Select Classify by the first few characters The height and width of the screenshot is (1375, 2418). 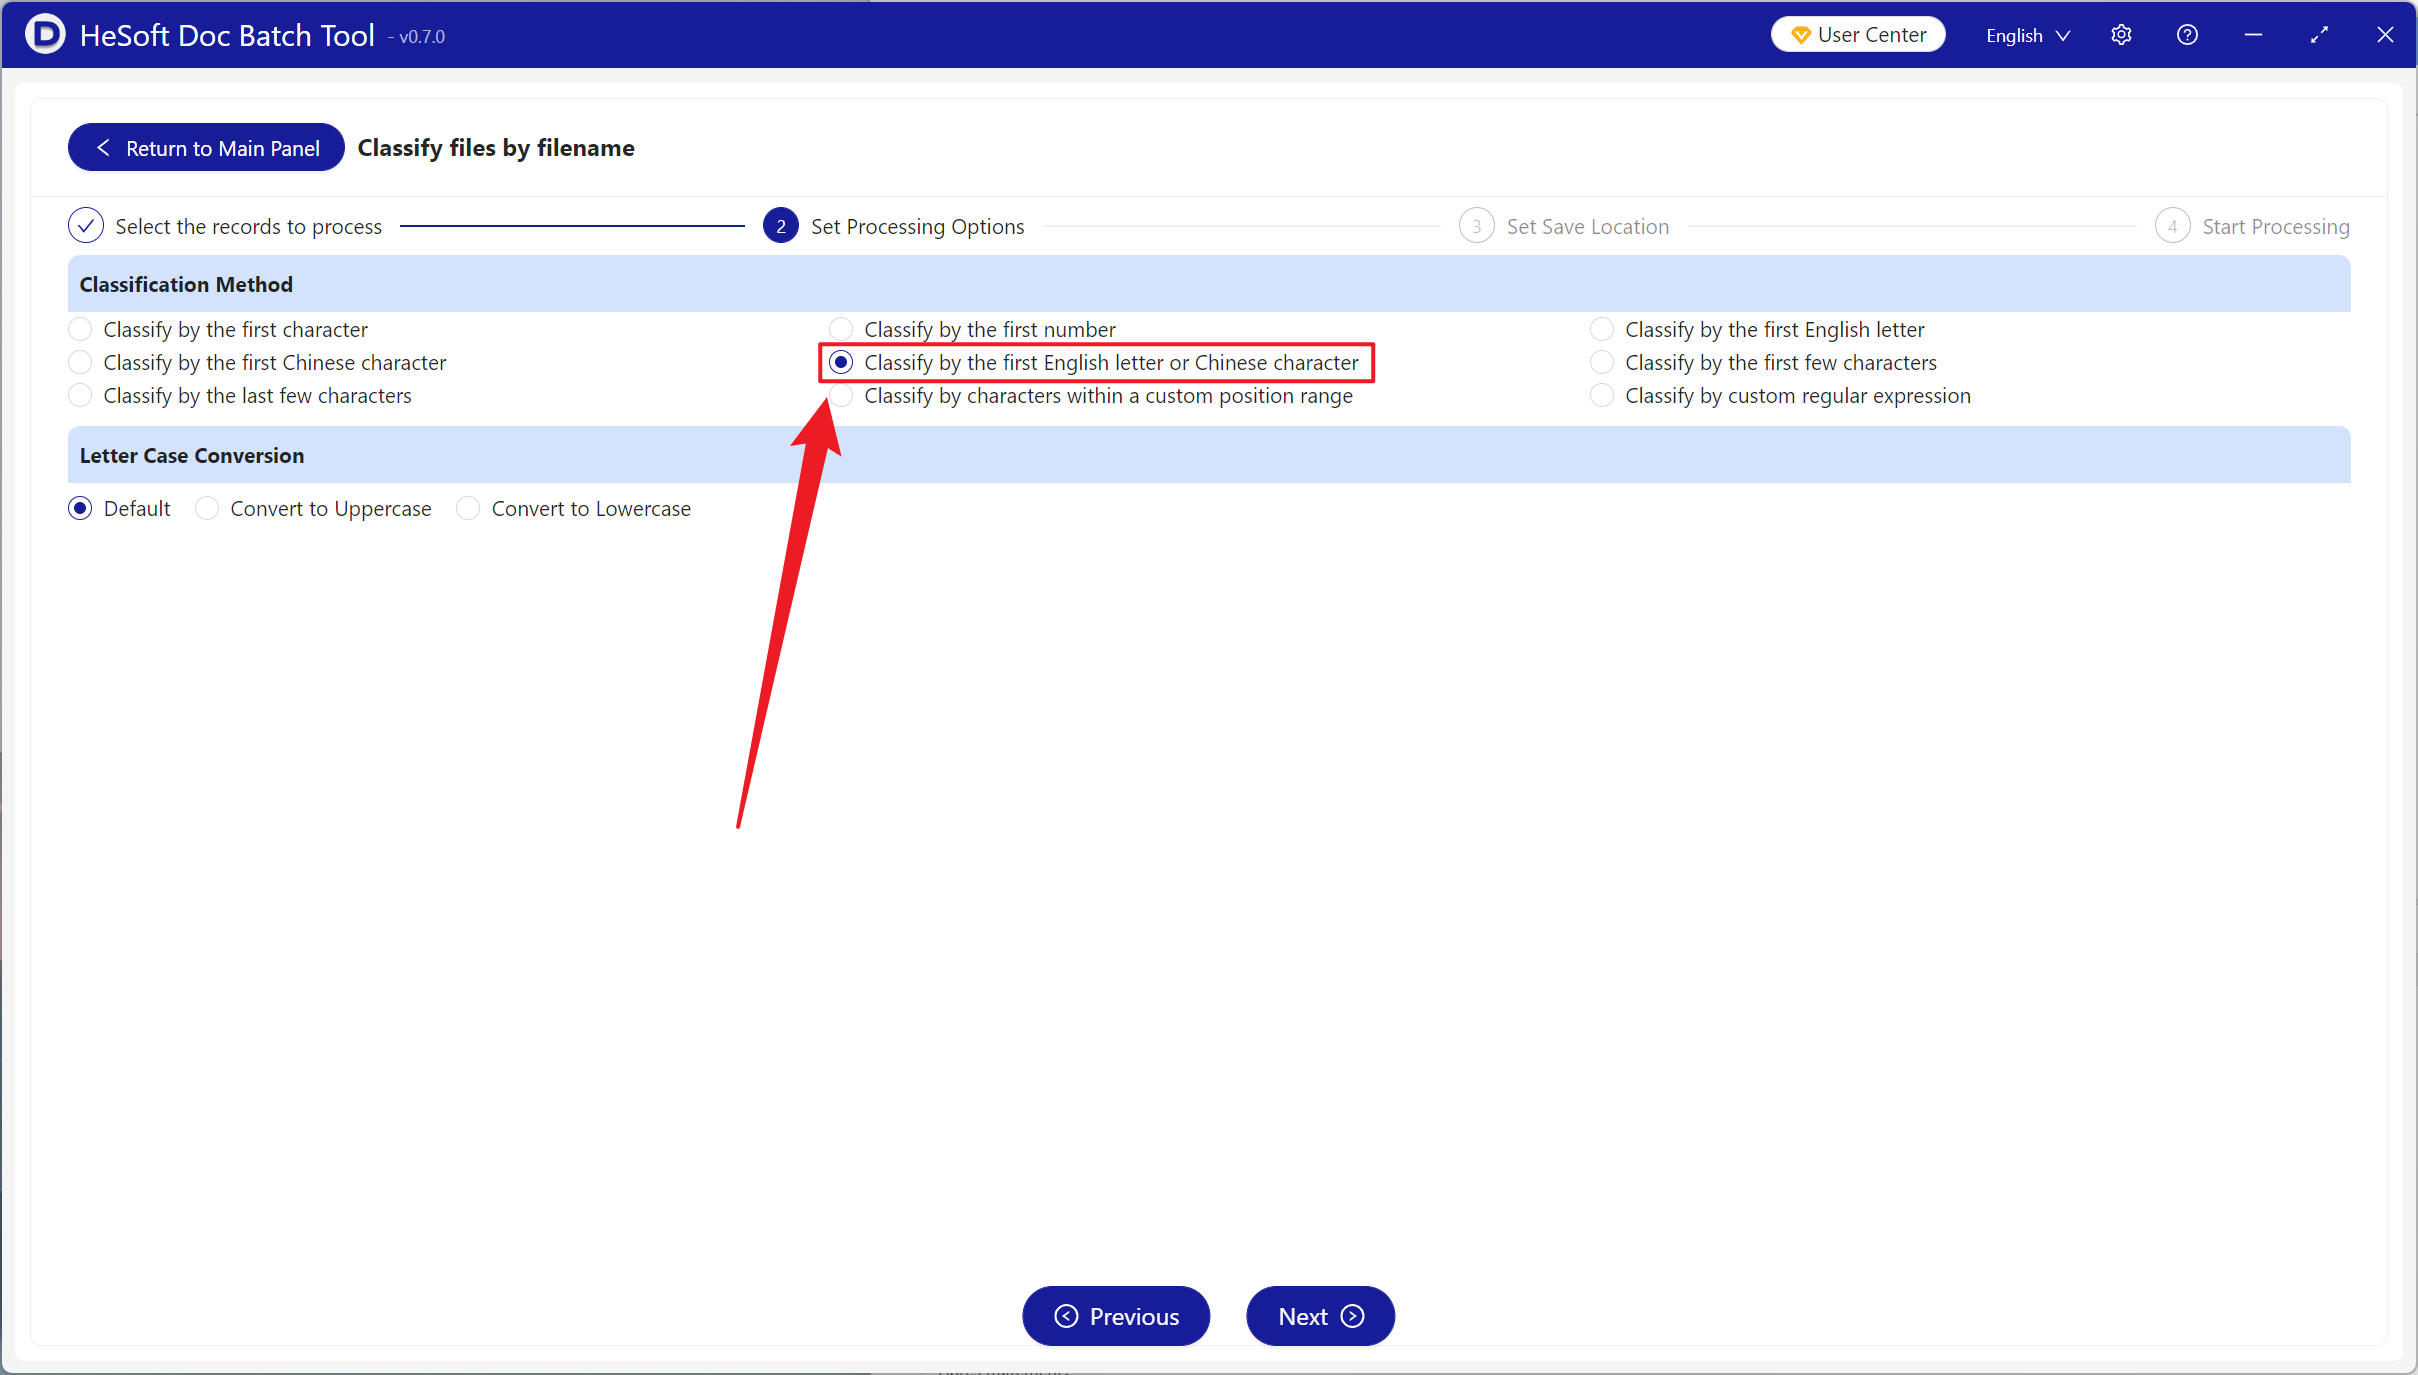coord(1763,362)
